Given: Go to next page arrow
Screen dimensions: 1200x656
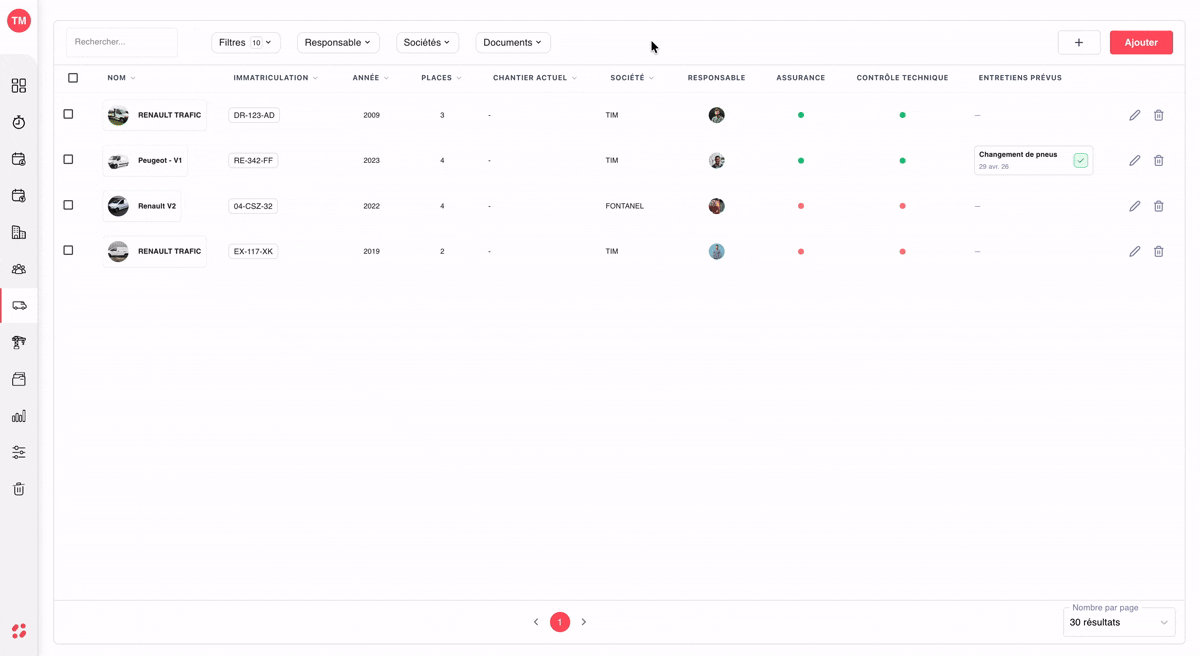Looking at the screenshot, I should pos(584,622).
